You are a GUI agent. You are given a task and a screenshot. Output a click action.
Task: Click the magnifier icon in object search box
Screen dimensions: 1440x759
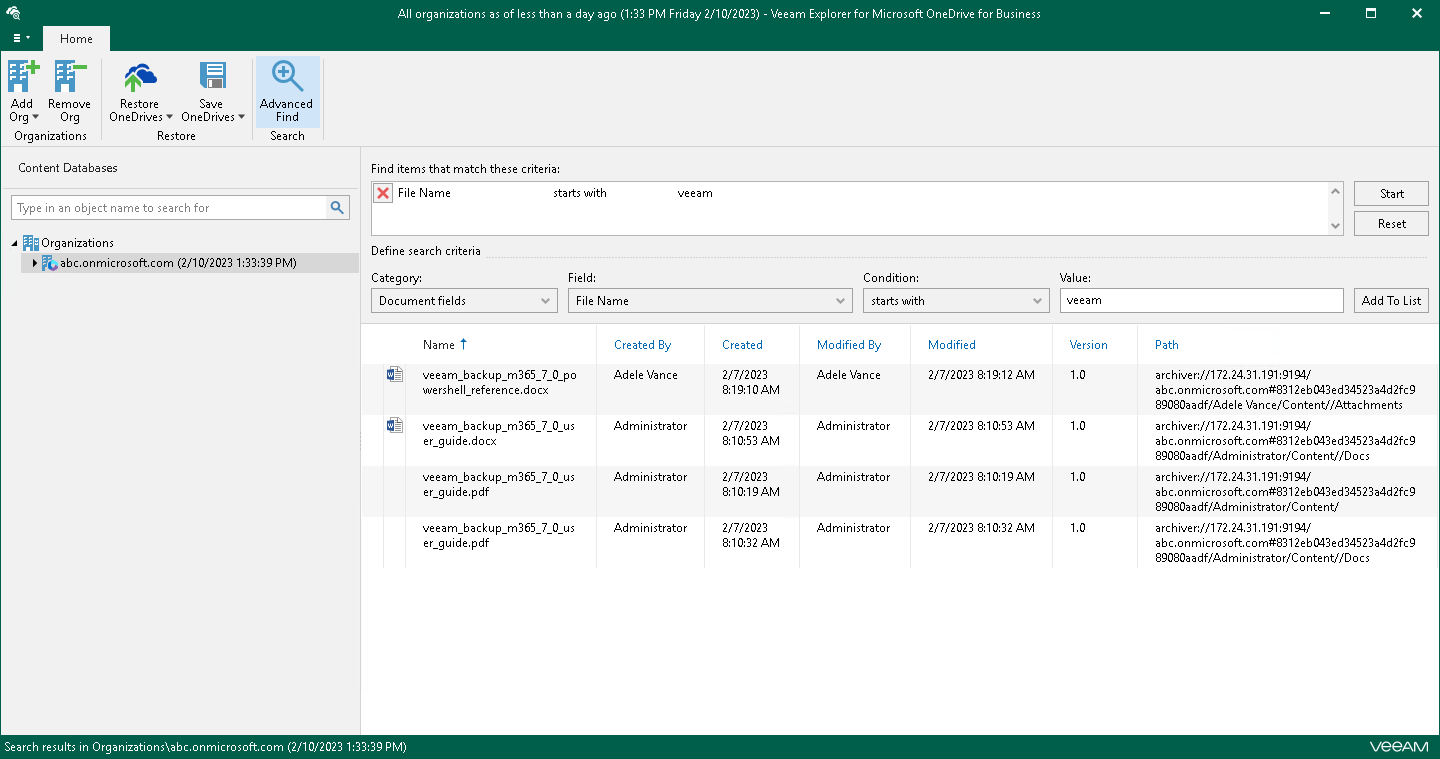[x=338, y=208]
